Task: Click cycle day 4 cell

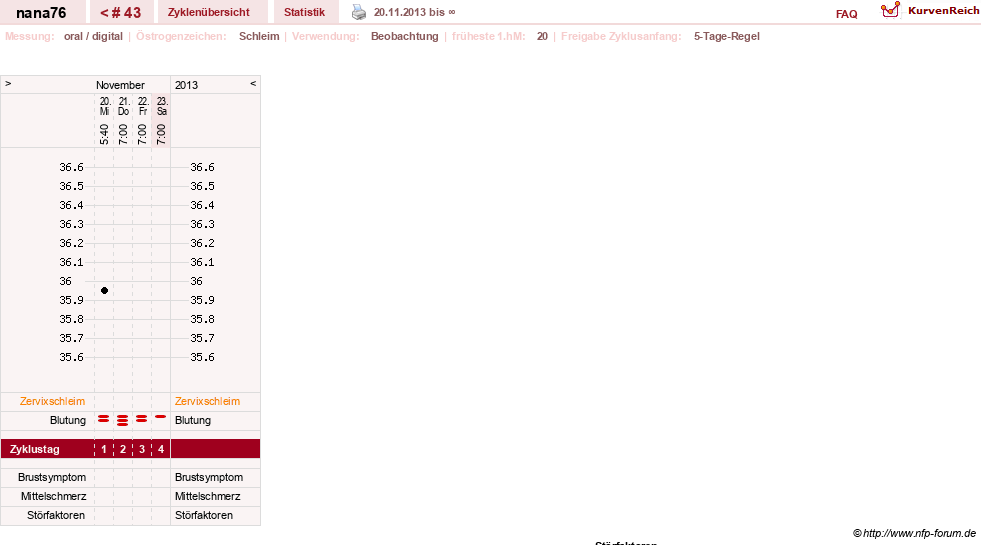Action: [x=161, y=449]
